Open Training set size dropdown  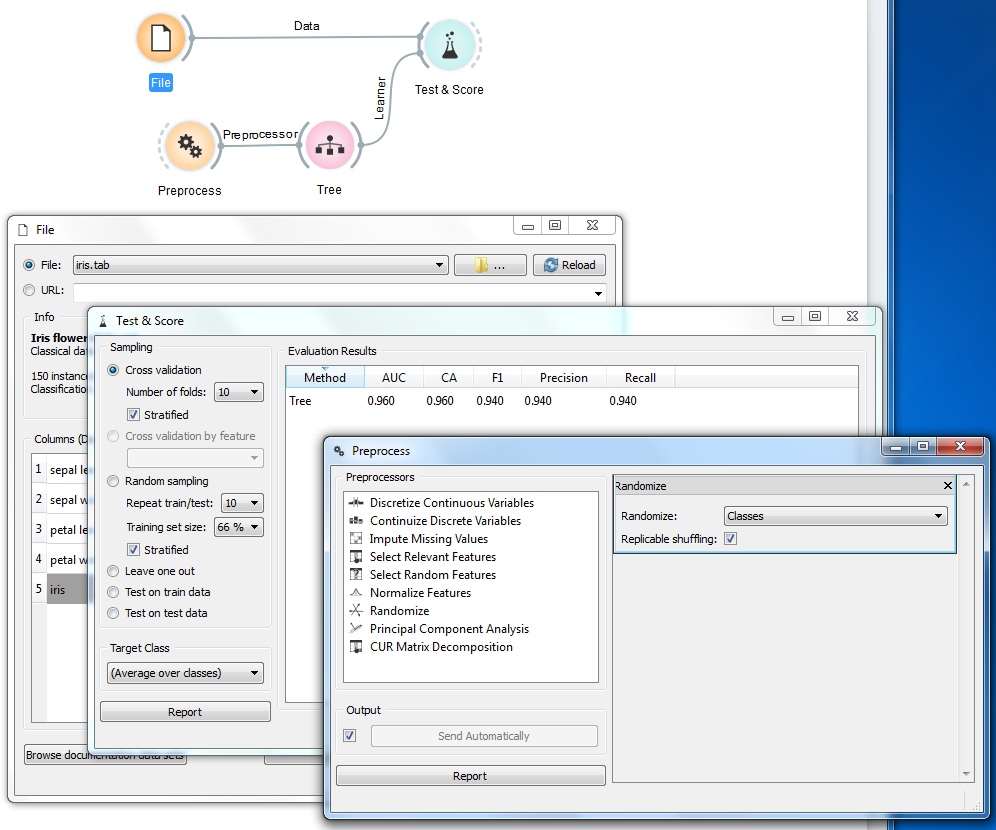239,527
